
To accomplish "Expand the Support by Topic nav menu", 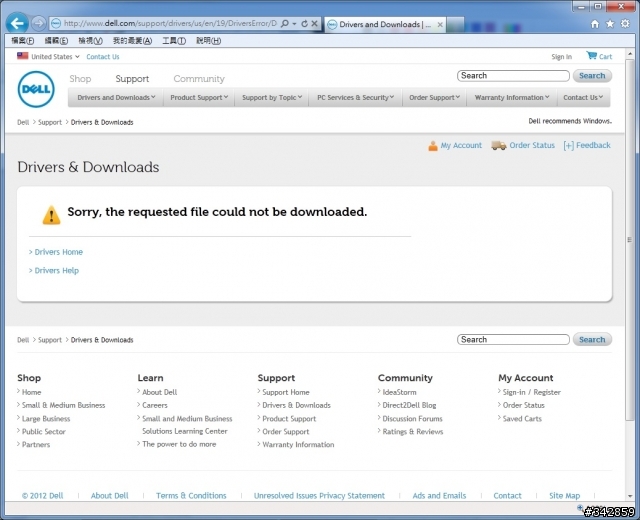I will tap(272, 98).
